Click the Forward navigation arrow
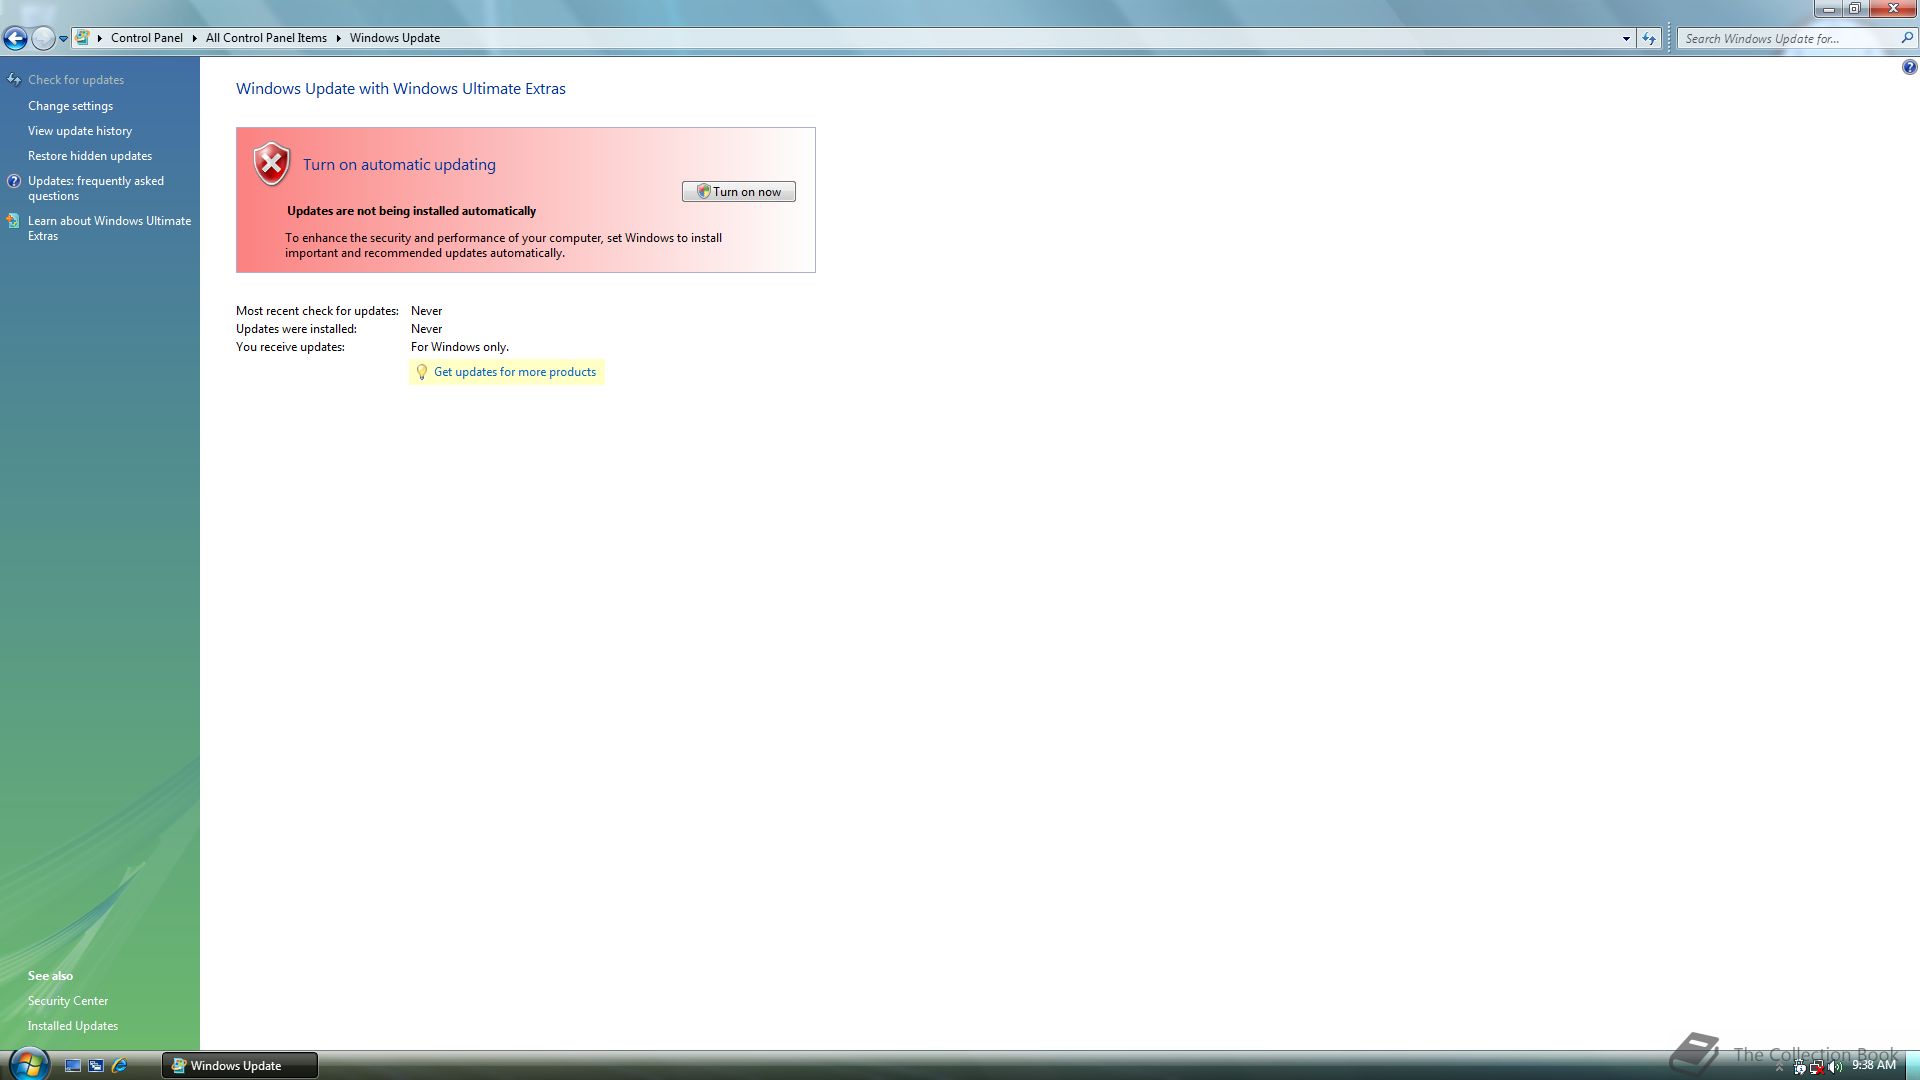The height and width of the screenshot is (1080, 1920). click(x=43, y=38)
